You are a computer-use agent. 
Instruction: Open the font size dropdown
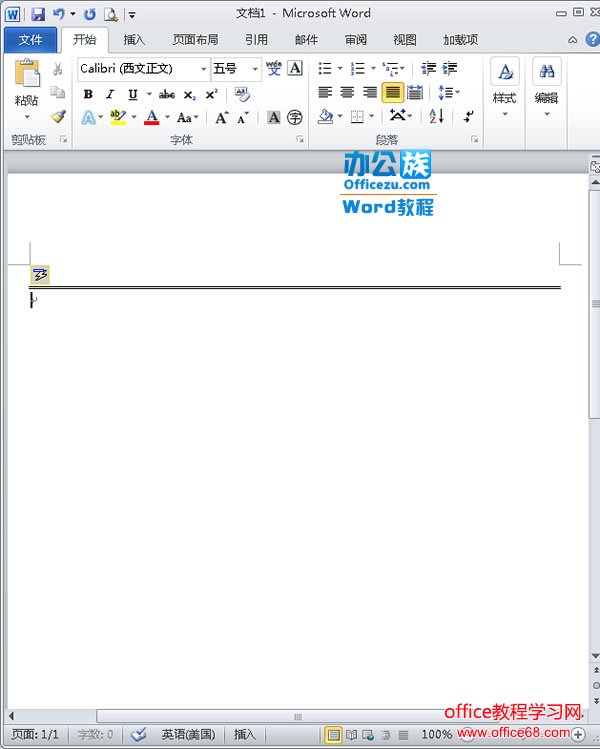tap(255, 69)
